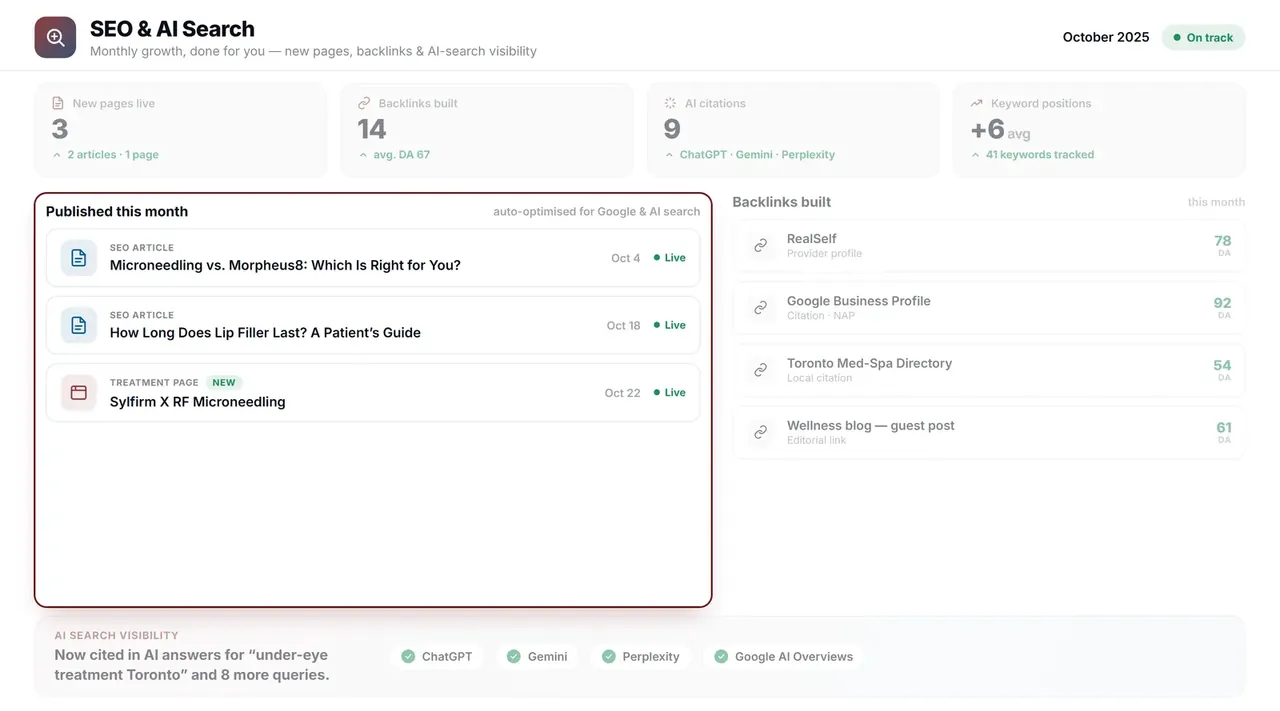Click the AI SEARCH VISIBILITY label
The width and height of the screenshot is (1280, 711).
coord(117,635)
